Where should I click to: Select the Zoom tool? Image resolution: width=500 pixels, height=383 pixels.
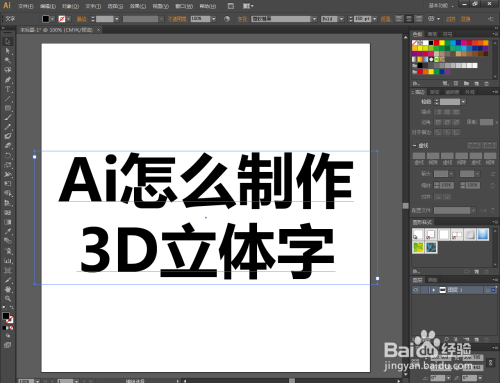(x=8, y=299)
